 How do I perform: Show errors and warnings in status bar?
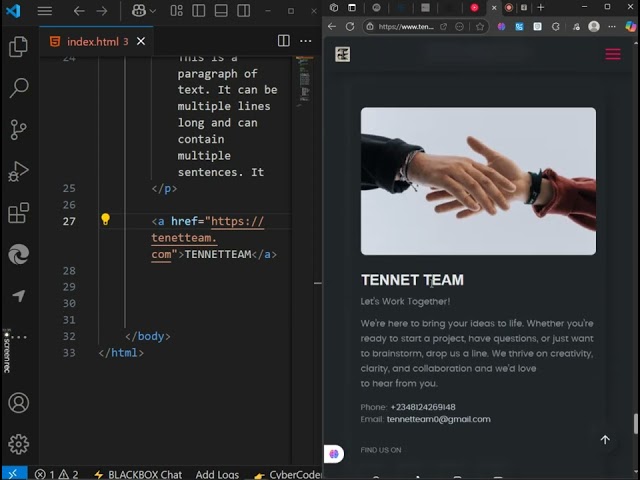(x=56, y=474)
